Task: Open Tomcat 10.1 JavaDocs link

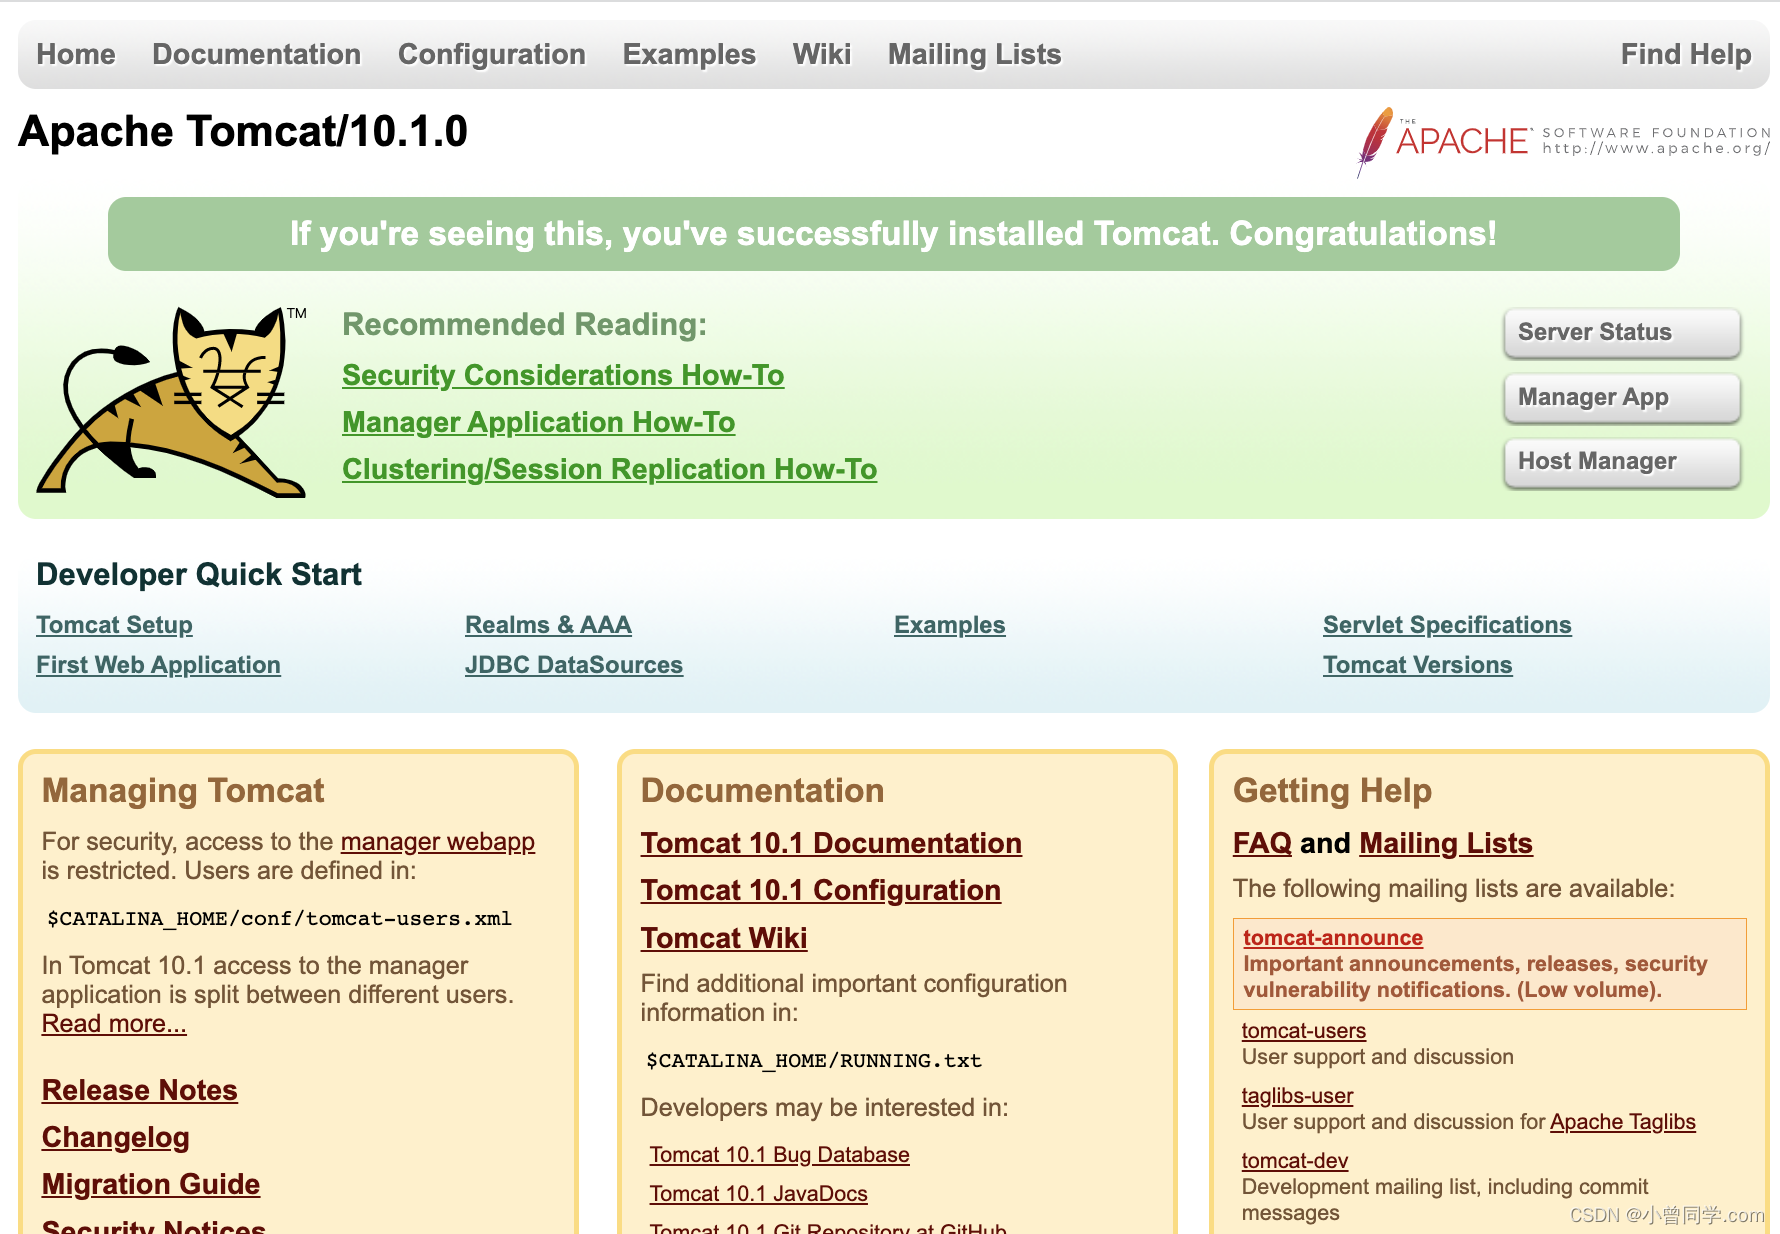Action: pyautogui.click(x=759, y=1194)
